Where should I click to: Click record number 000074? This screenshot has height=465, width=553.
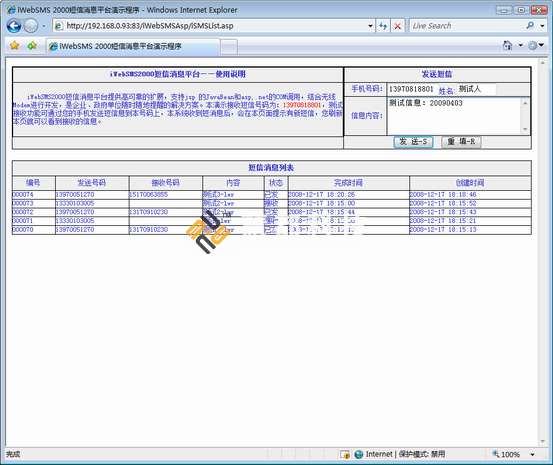pos(23,195)
